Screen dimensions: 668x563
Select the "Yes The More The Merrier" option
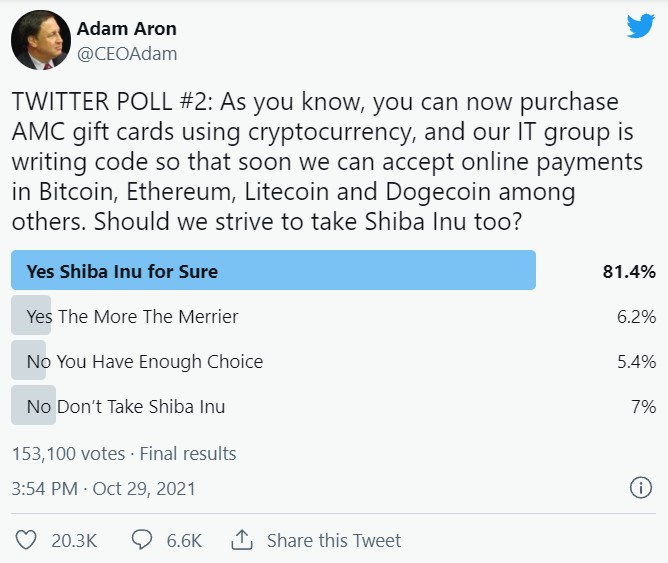(133, 317)
